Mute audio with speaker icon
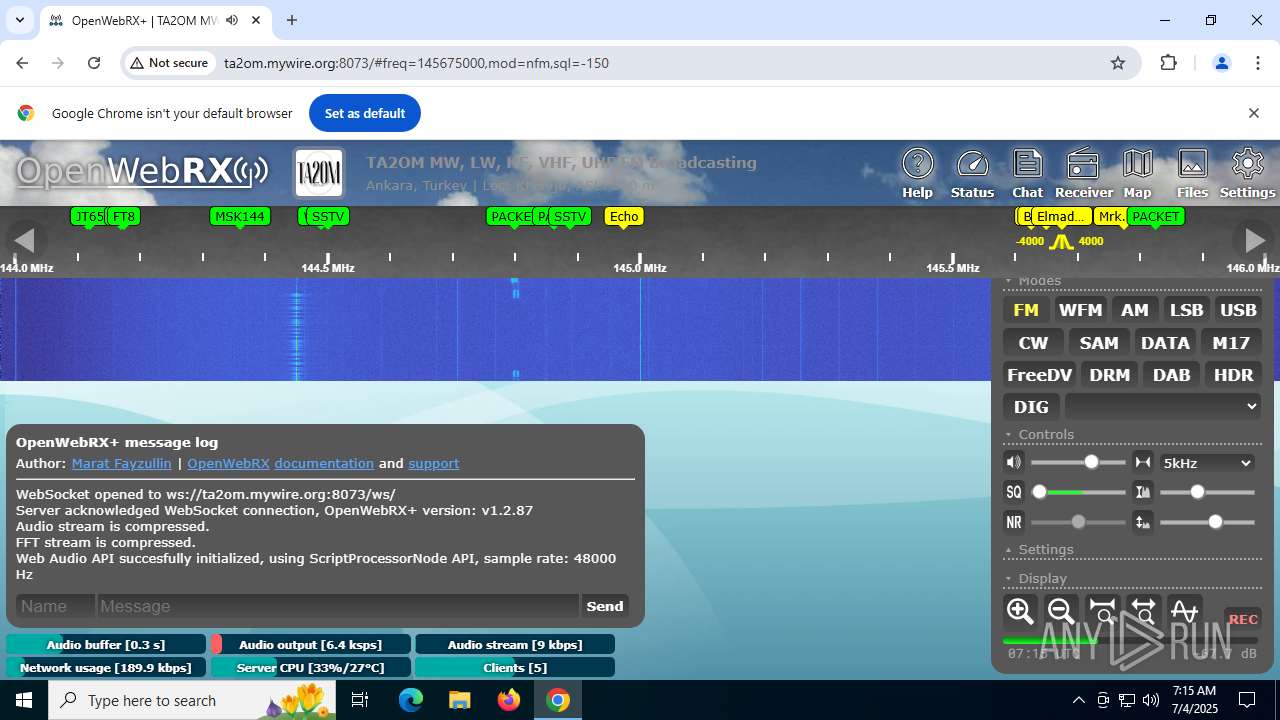1280x720 pixels. pos(1014,462)
